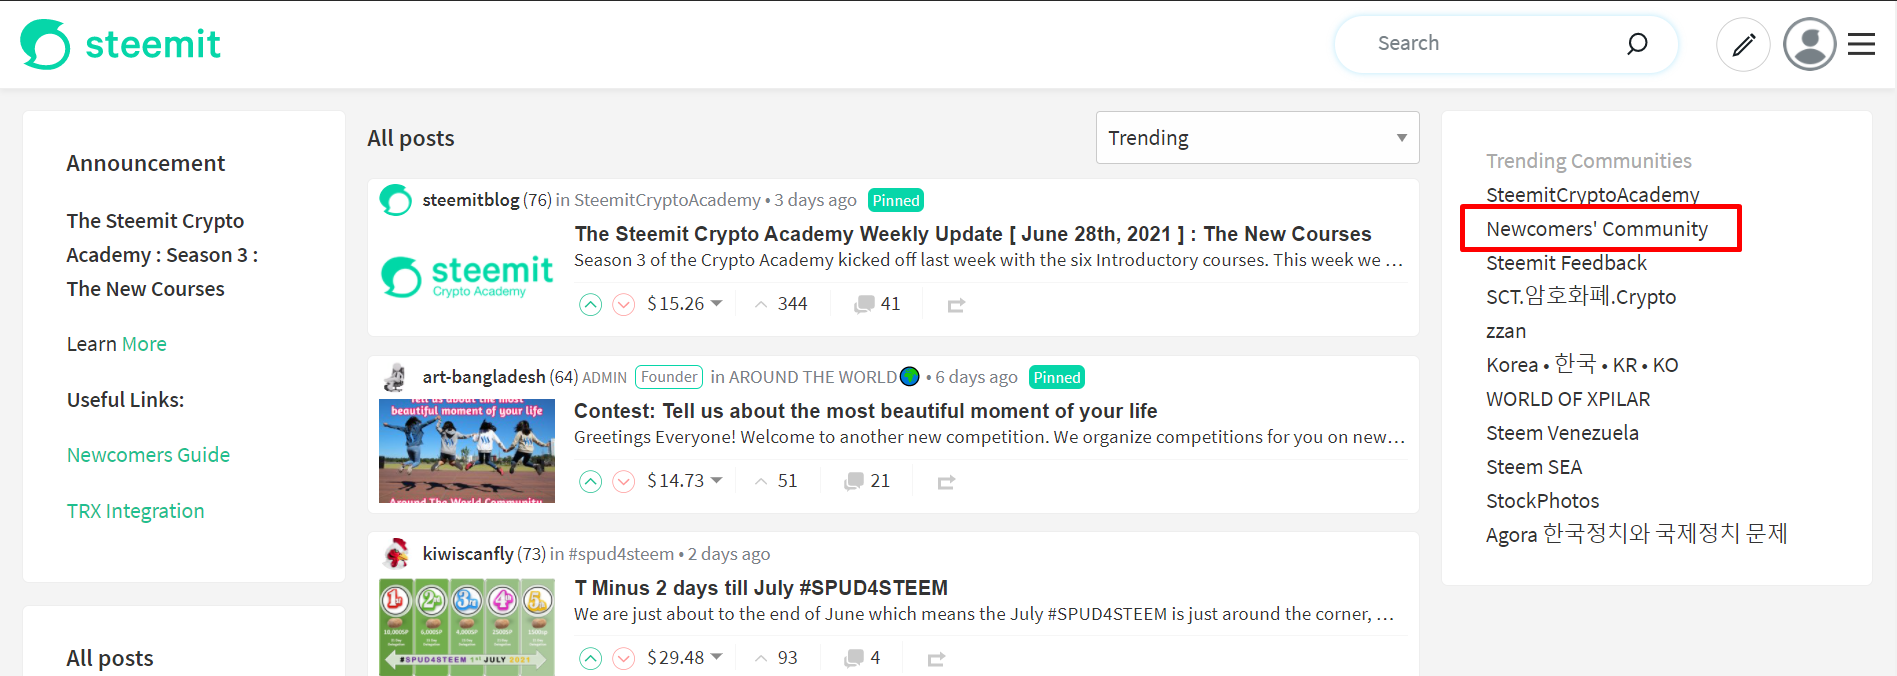1897x676 pixels.
Task: Open the Learn More link
Action: coord(144,344)
